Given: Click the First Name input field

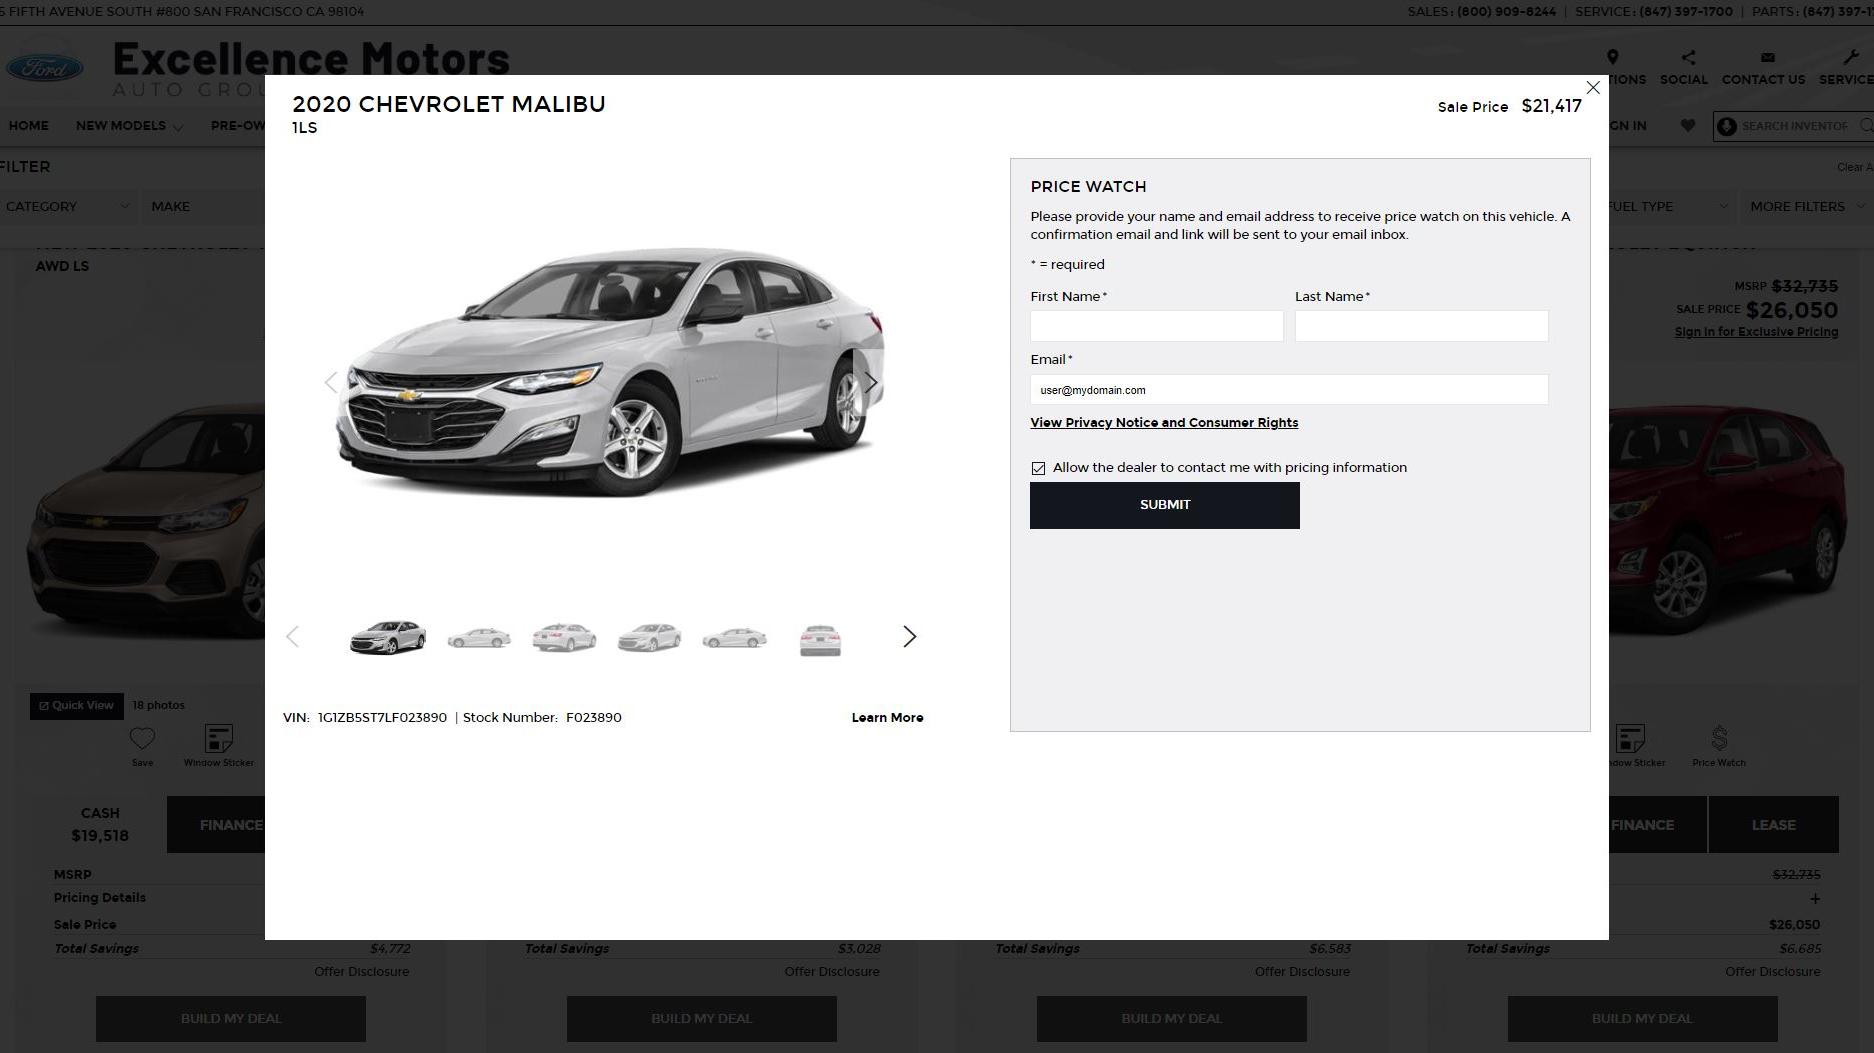Looking at the screenshot, I should [x=1157, y=326].
